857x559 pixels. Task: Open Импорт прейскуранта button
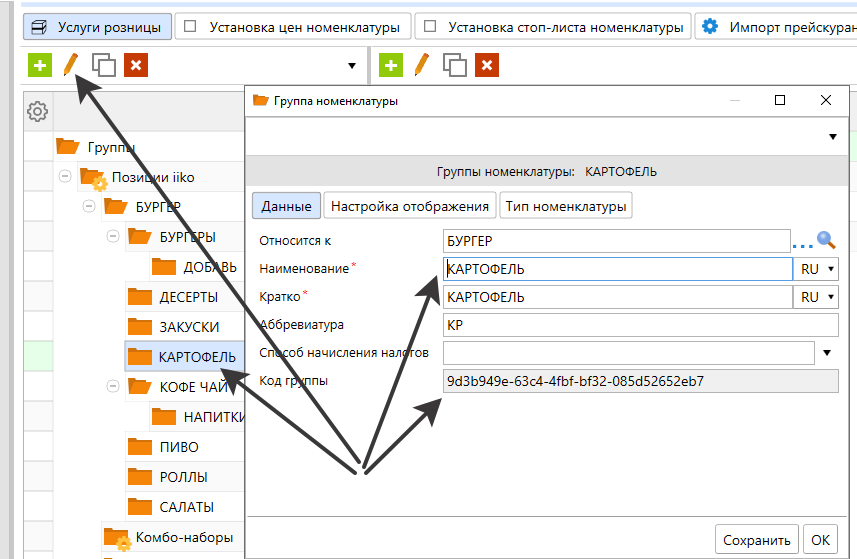pos(776,27)
